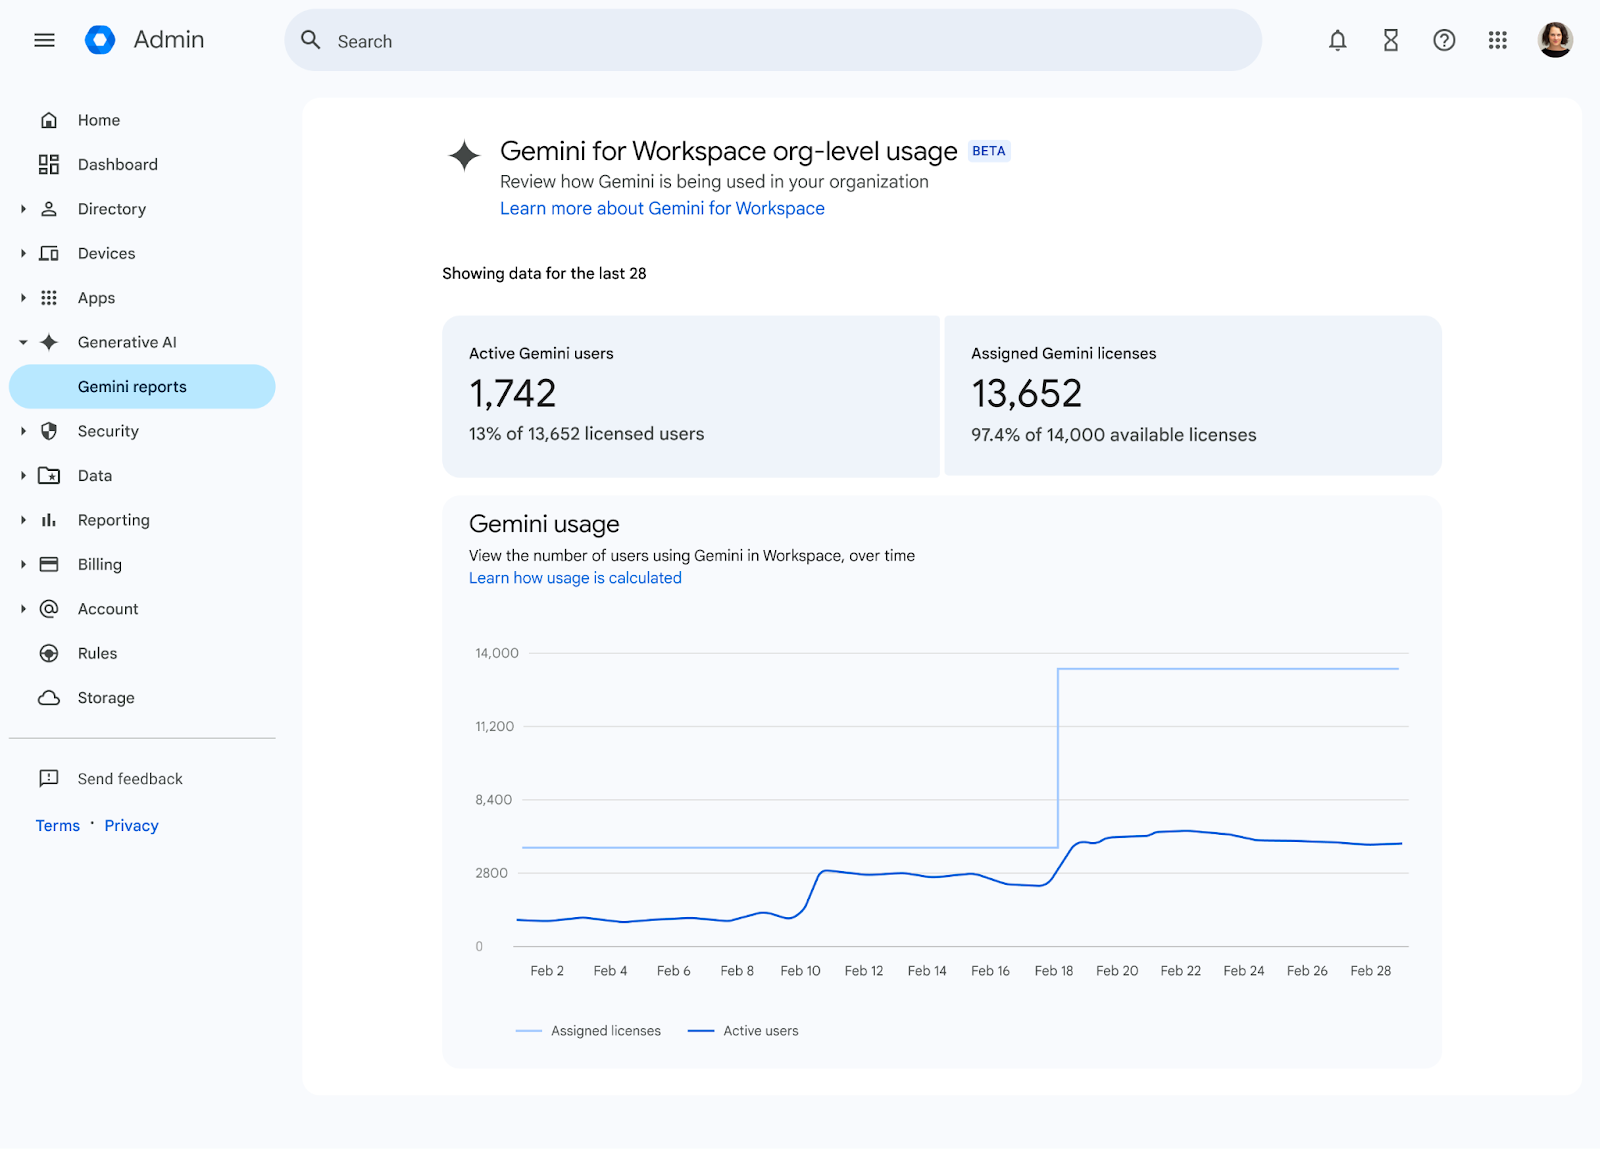Go to the Dashboard page
1600x1149 pixels.
(x=117, y=164)
